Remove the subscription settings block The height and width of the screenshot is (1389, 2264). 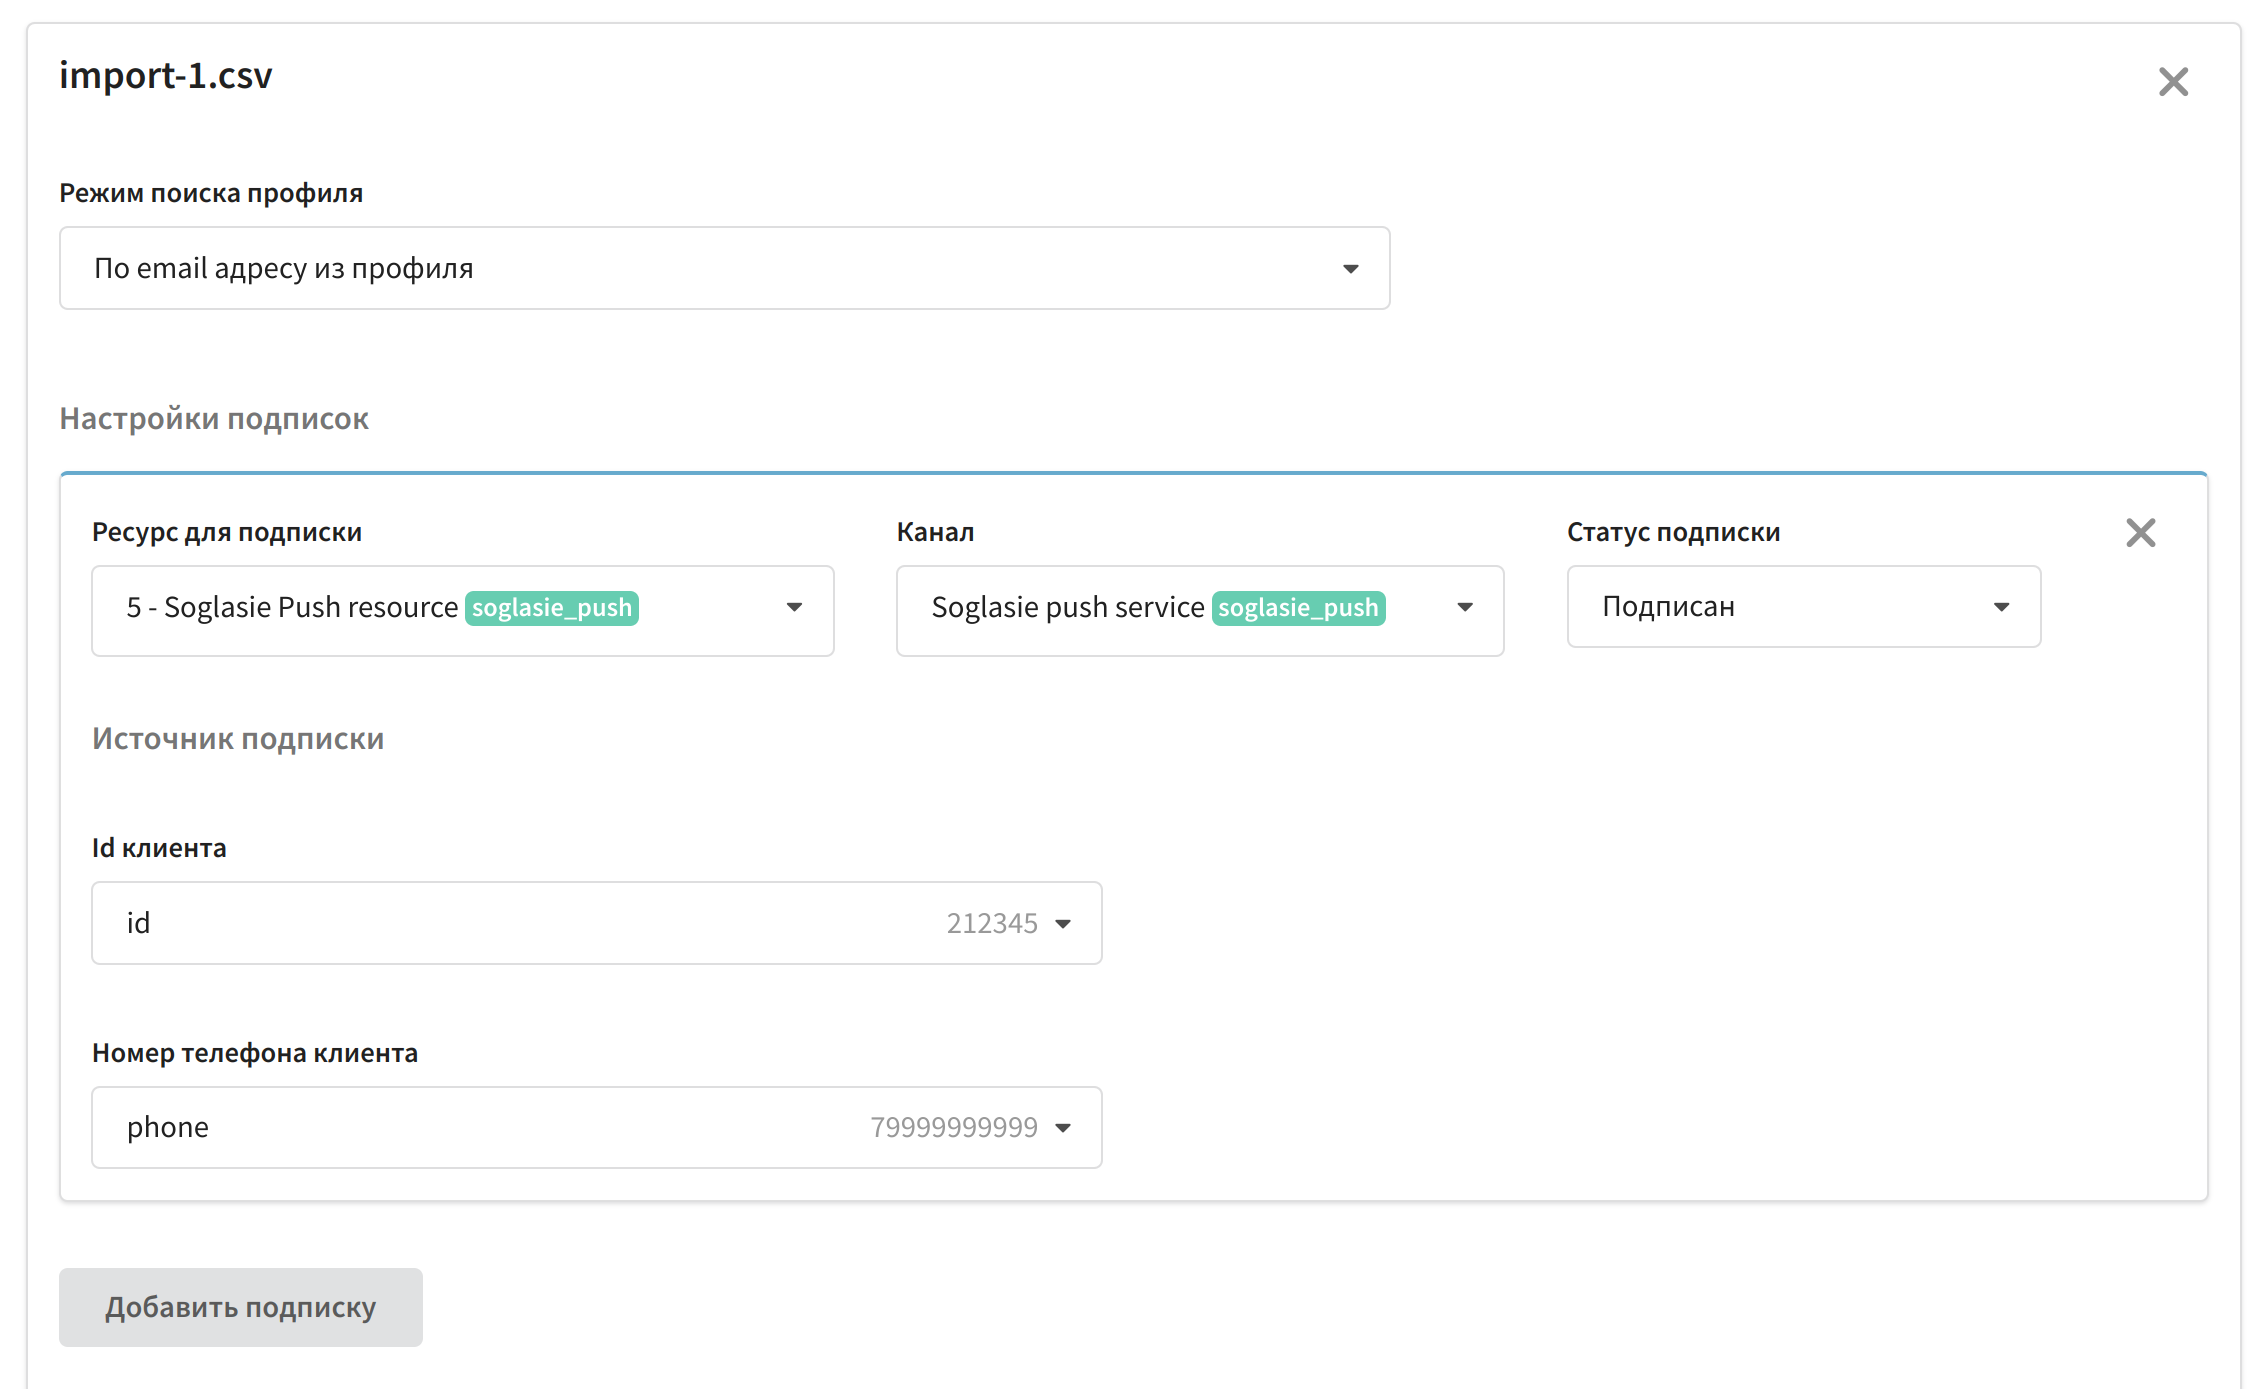(2140, 532)
